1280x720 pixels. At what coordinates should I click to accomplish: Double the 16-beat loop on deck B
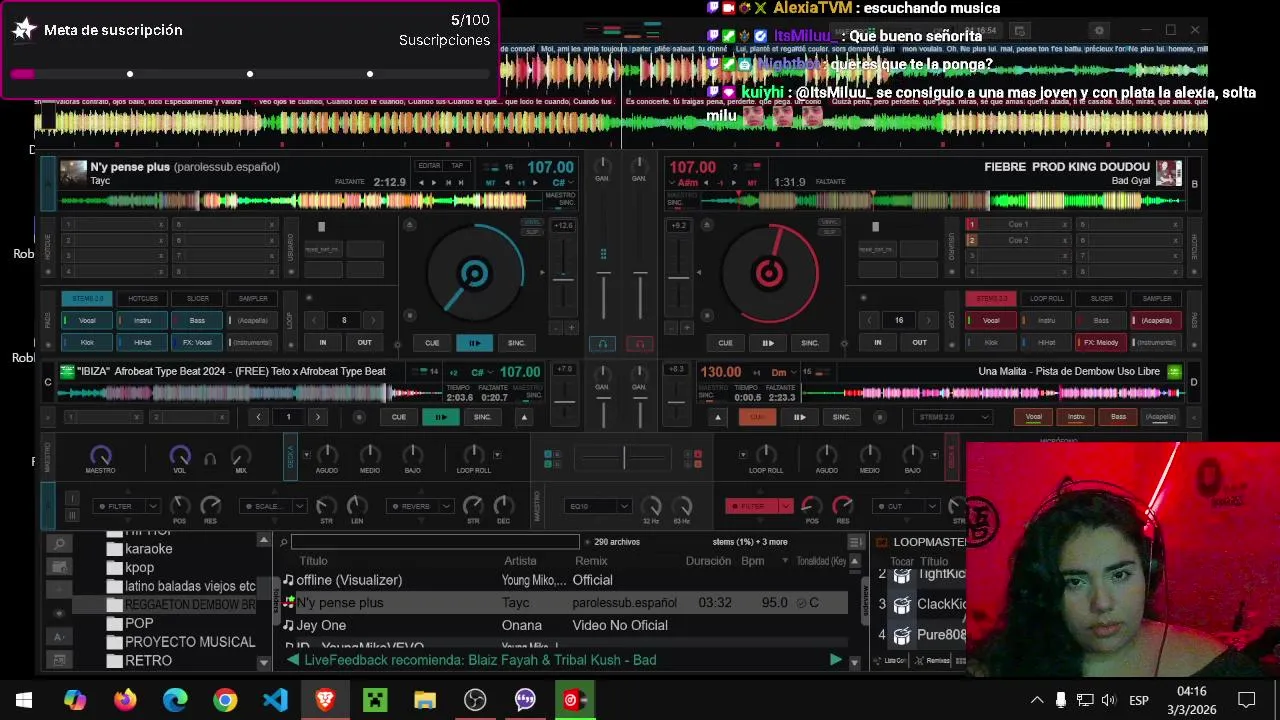(928, 320)
